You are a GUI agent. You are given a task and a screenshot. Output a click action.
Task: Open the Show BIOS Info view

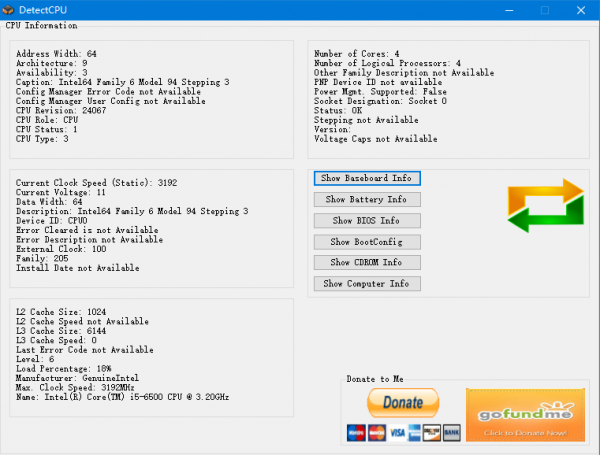[367, 221]
